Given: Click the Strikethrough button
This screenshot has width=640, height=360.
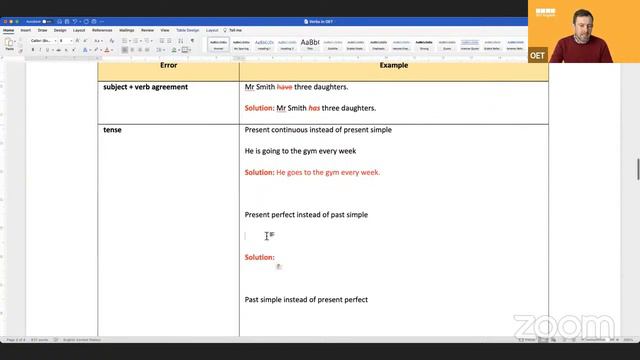Looking at the screenshot, I should (x=58, y=50).
